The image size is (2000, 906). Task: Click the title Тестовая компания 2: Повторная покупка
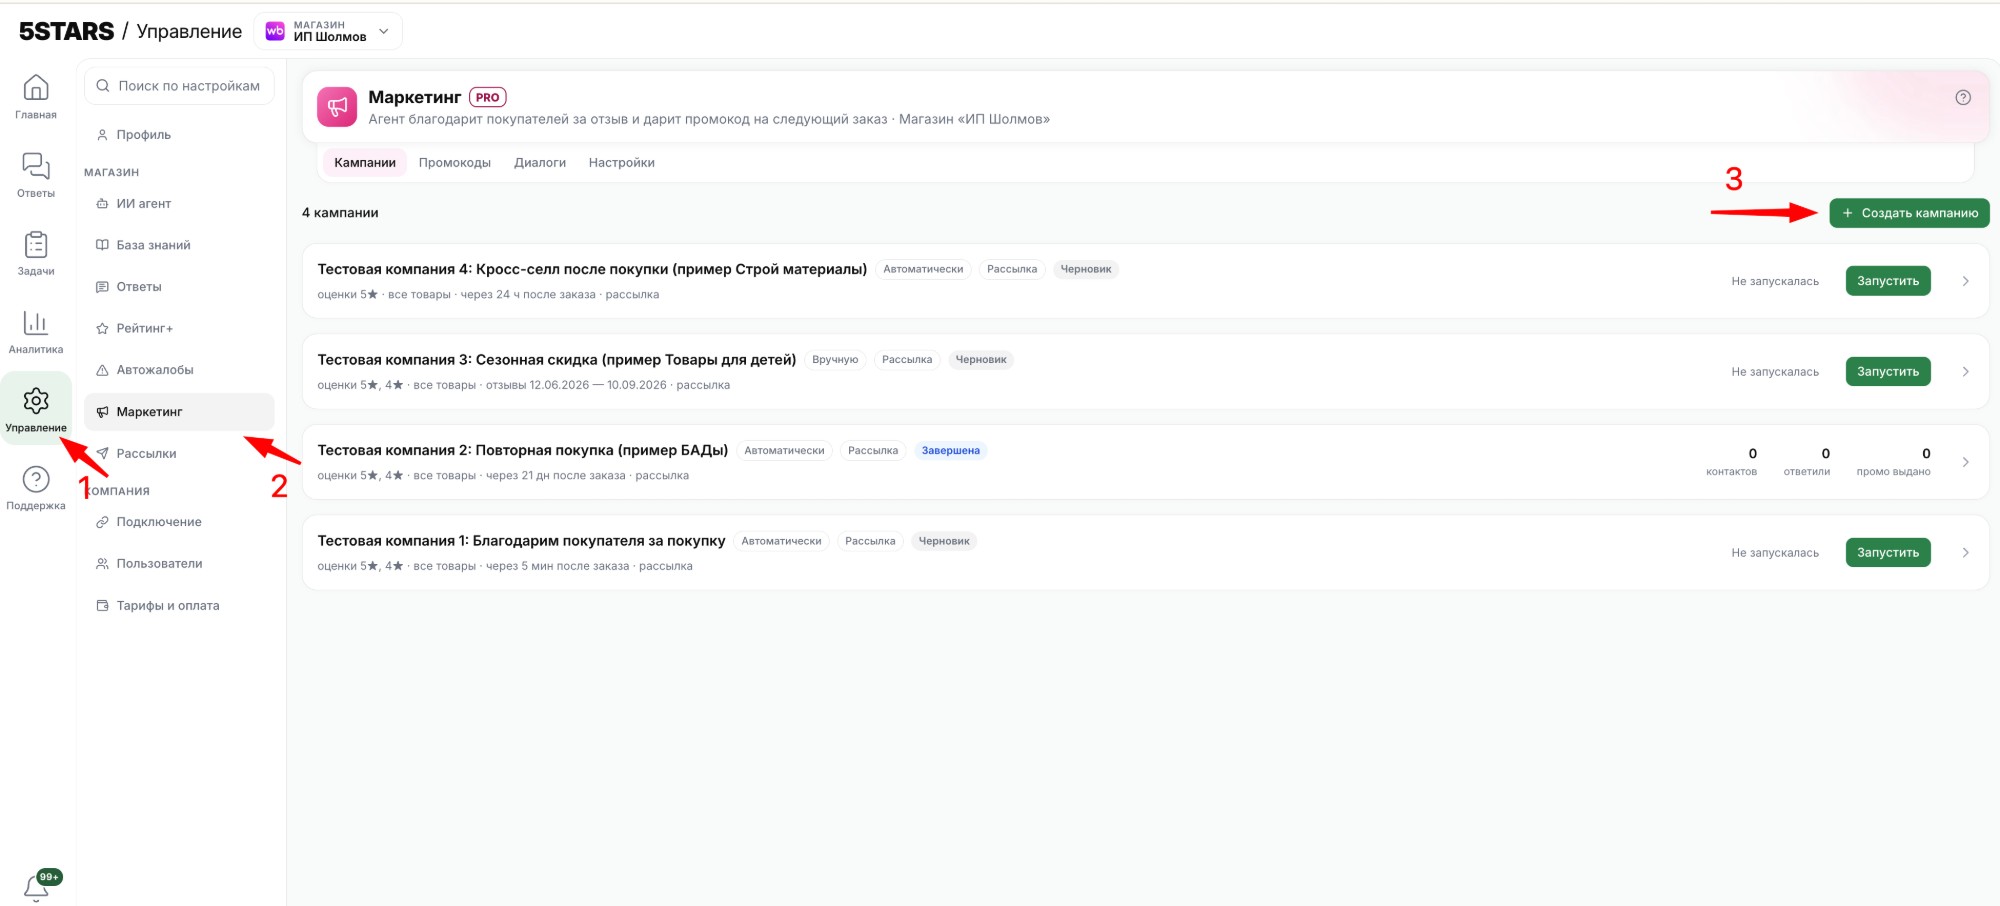(x=523, y=451)
